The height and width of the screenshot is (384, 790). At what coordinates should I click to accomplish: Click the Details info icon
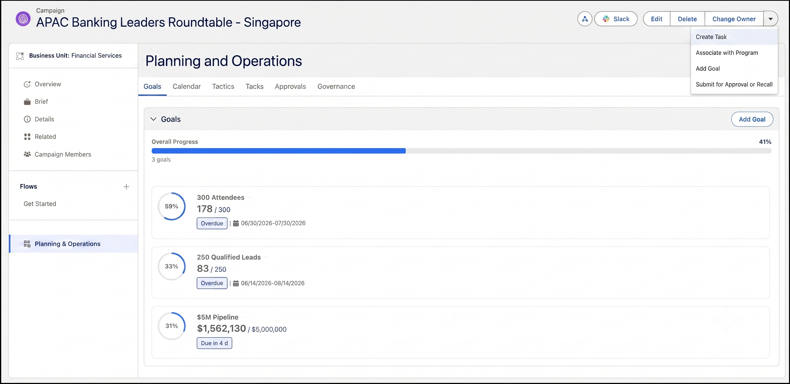27,119
